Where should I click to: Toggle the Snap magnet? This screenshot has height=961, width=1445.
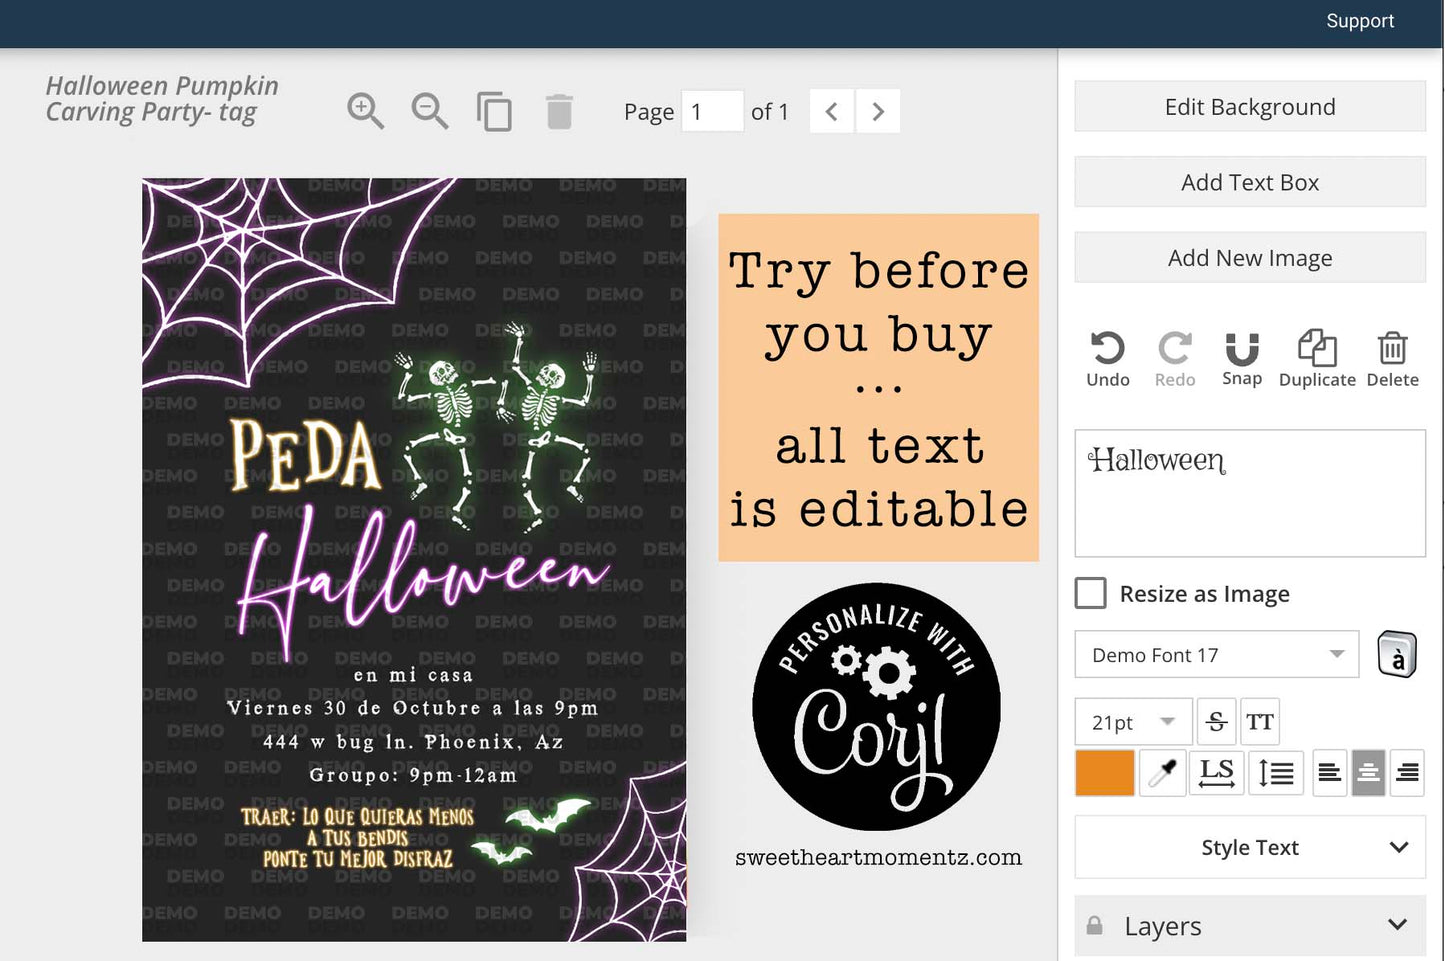tap(1242, 349)
